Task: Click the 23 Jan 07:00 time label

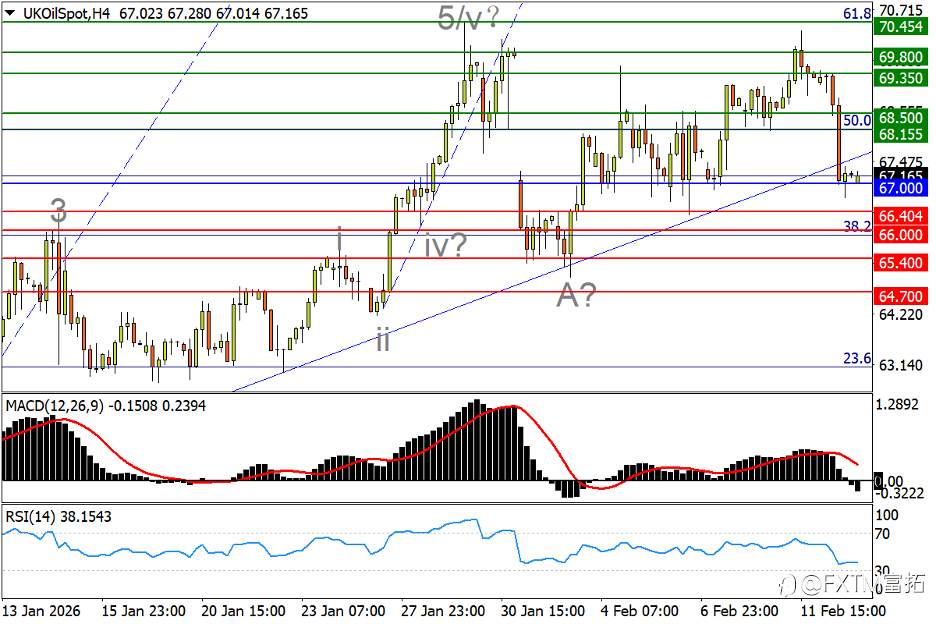Action: 343,611
